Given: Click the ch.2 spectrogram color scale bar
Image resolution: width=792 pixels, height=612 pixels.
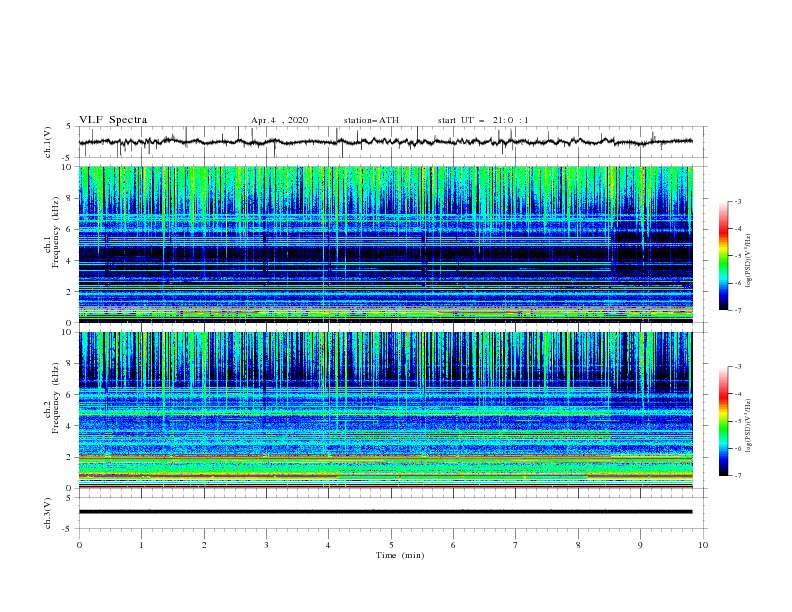Looking at the screenshot, I should 723,421.
